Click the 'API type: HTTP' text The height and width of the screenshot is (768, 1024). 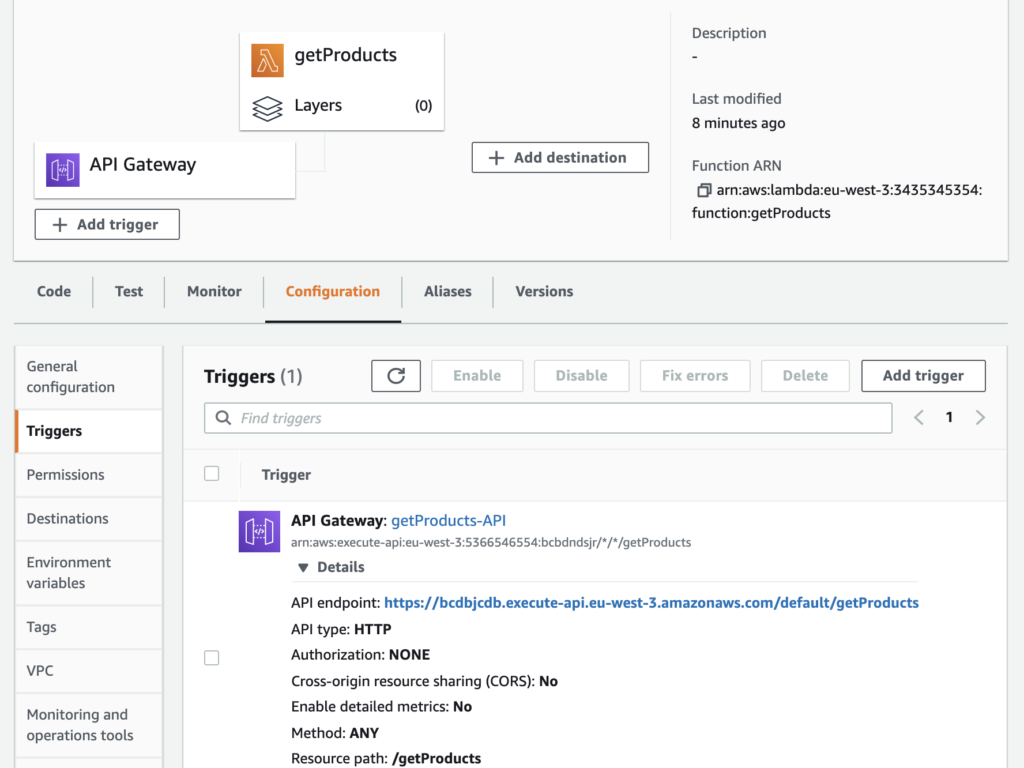pyautogui.click(x=341, y=629)
